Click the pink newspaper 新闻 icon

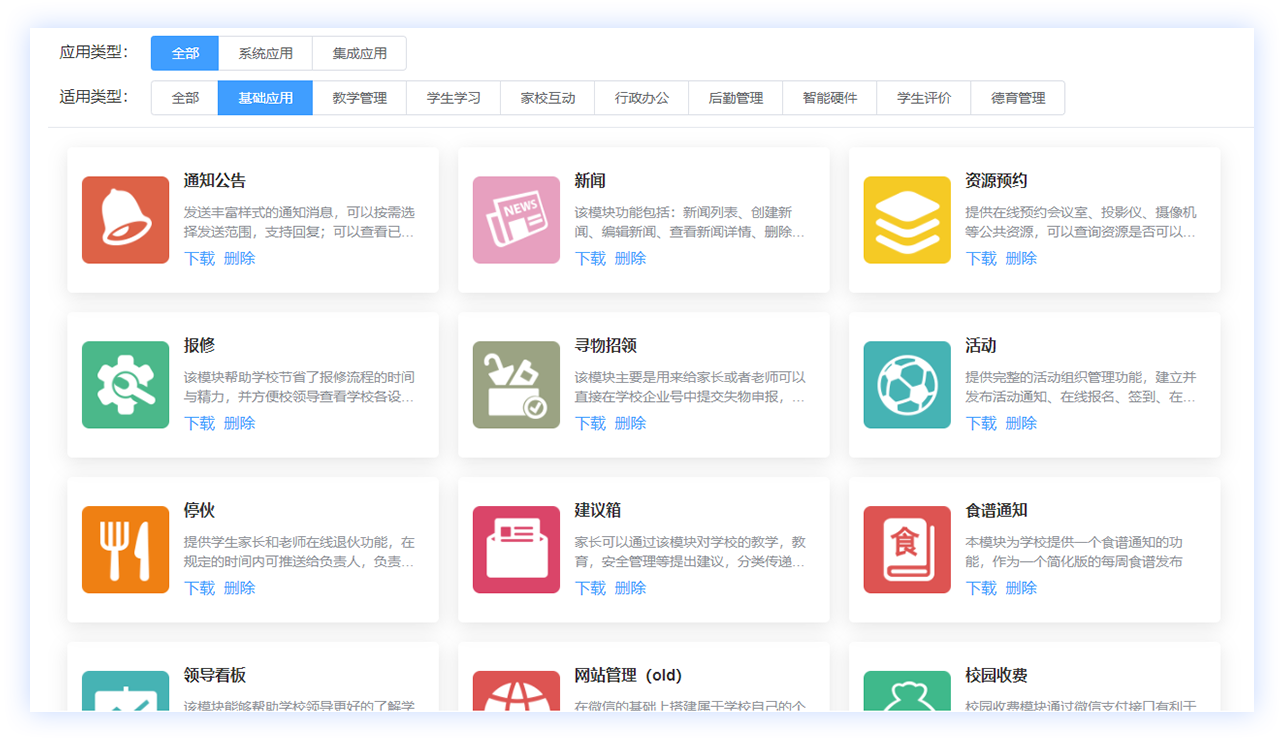pyautogui.click(x=516, y=220)
